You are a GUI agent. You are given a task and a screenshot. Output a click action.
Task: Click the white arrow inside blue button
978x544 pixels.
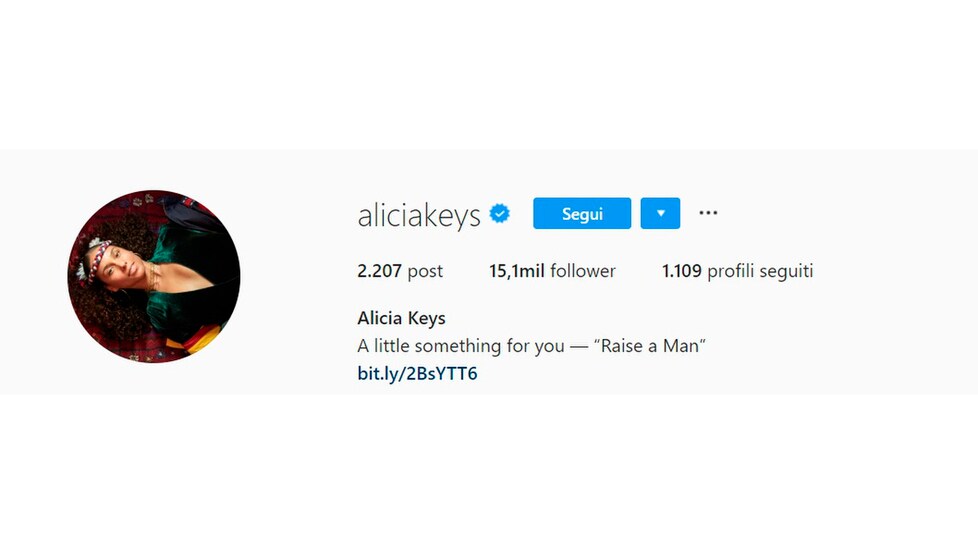point(661,213)
